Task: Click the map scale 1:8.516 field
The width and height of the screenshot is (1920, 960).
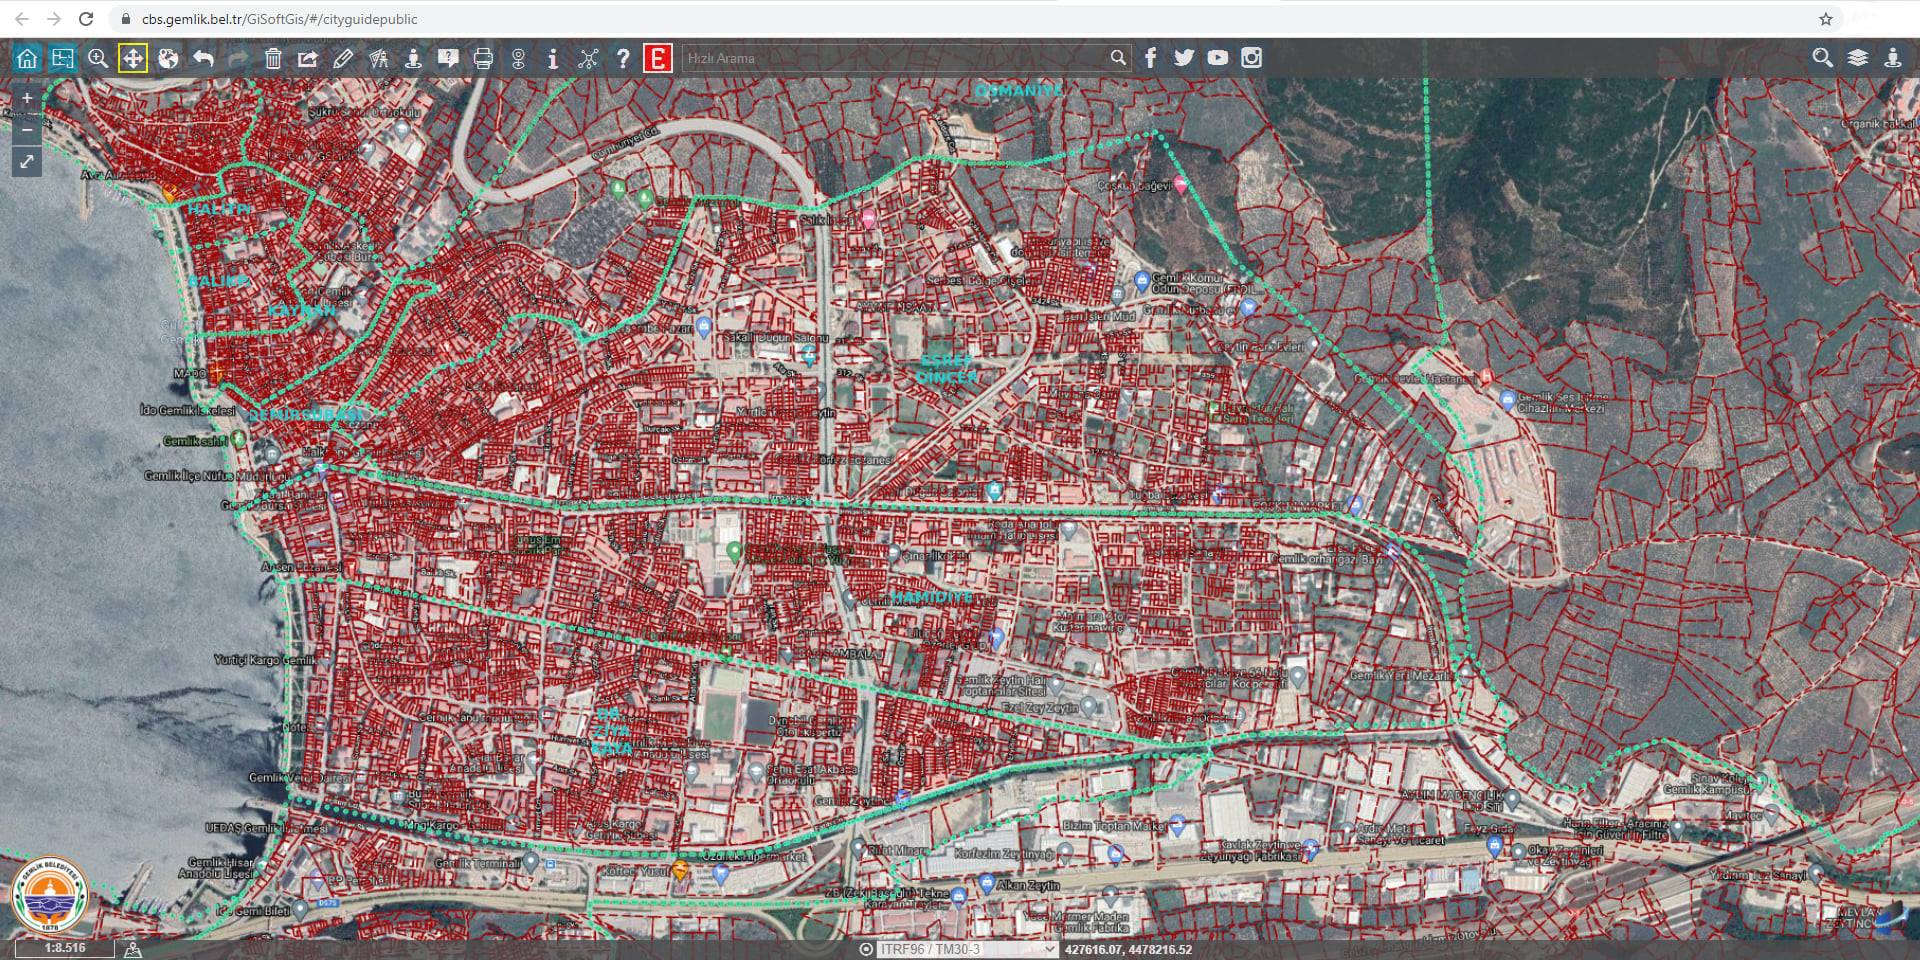Action: 65,948
